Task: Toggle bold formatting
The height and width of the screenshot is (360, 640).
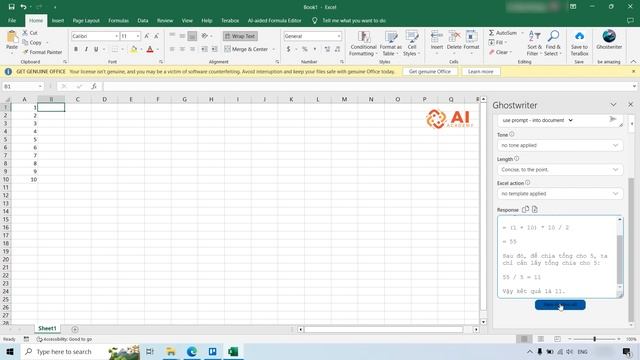Action: (x=76, y=49)
